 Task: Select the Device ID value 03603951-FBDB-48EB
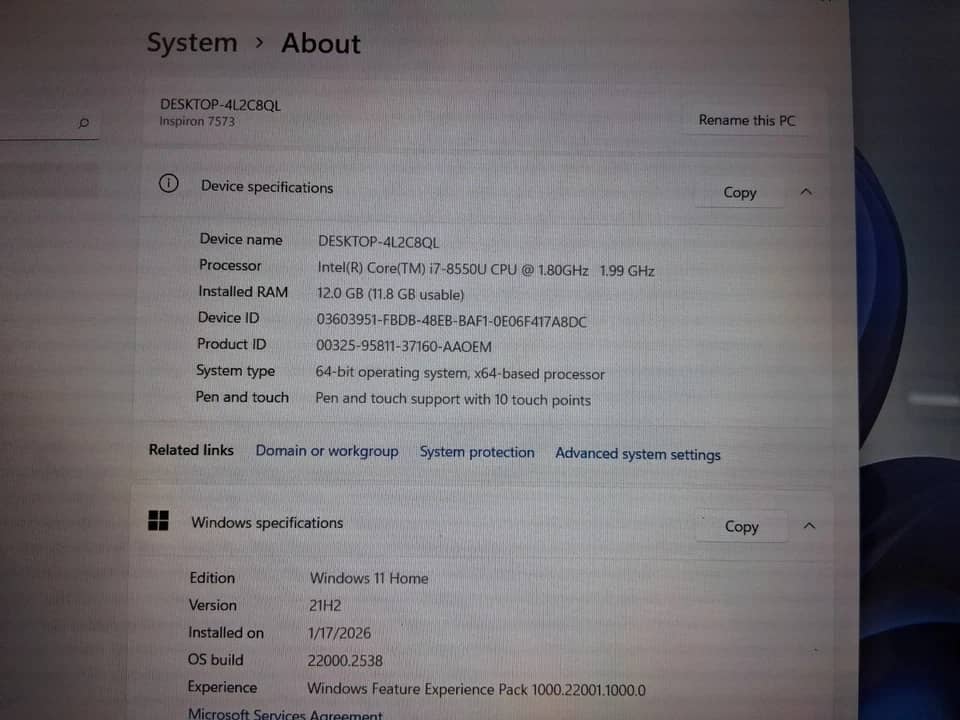point(451,321)
